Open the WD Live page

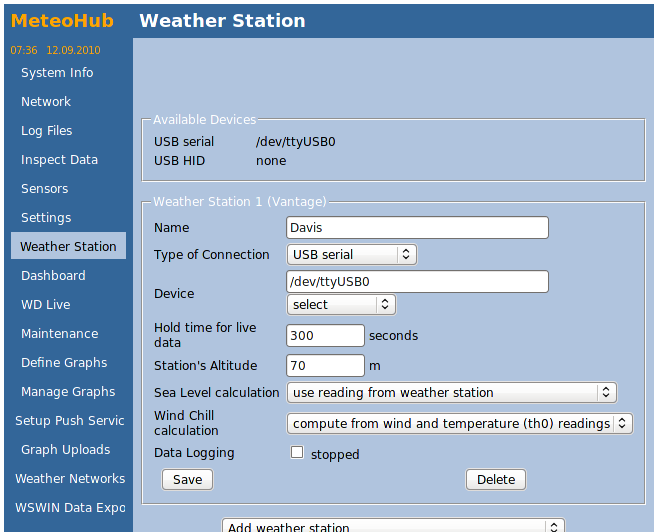[x=46, y=305]
